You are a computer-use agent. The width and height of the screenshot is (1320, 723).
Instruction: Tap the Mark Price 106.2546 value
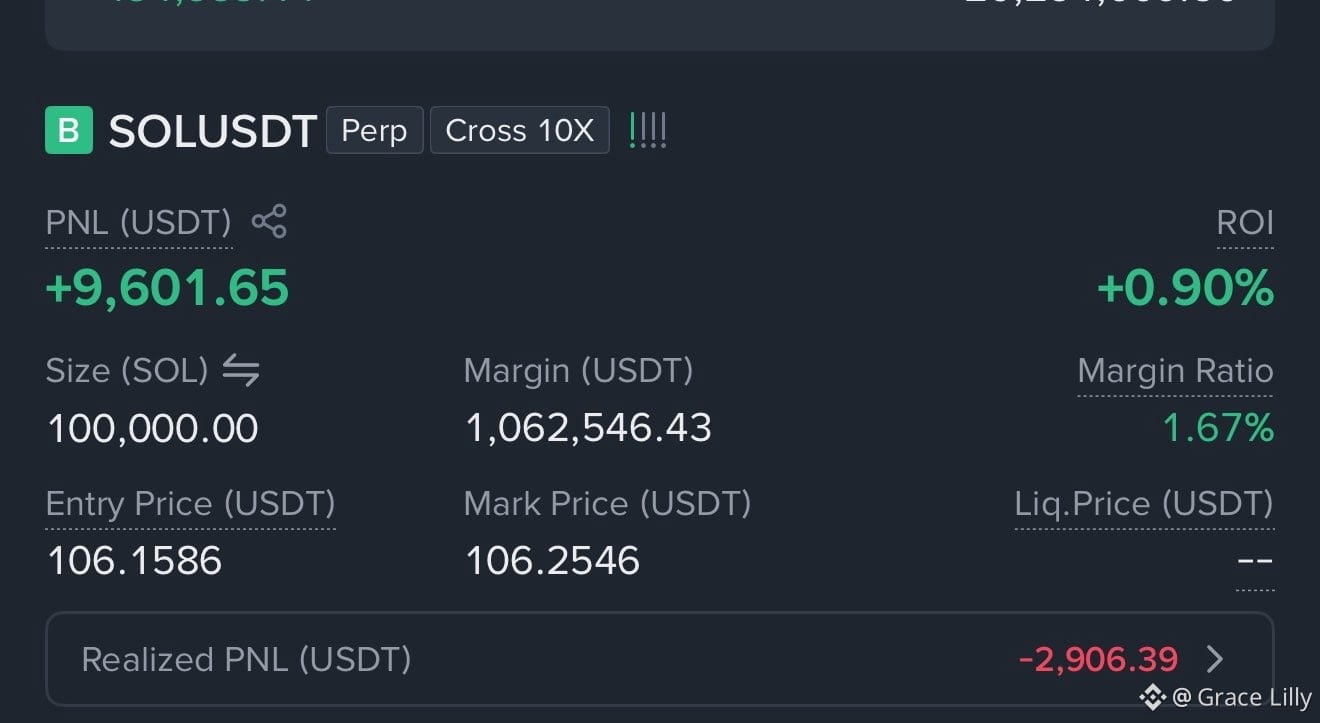(552, 560)
